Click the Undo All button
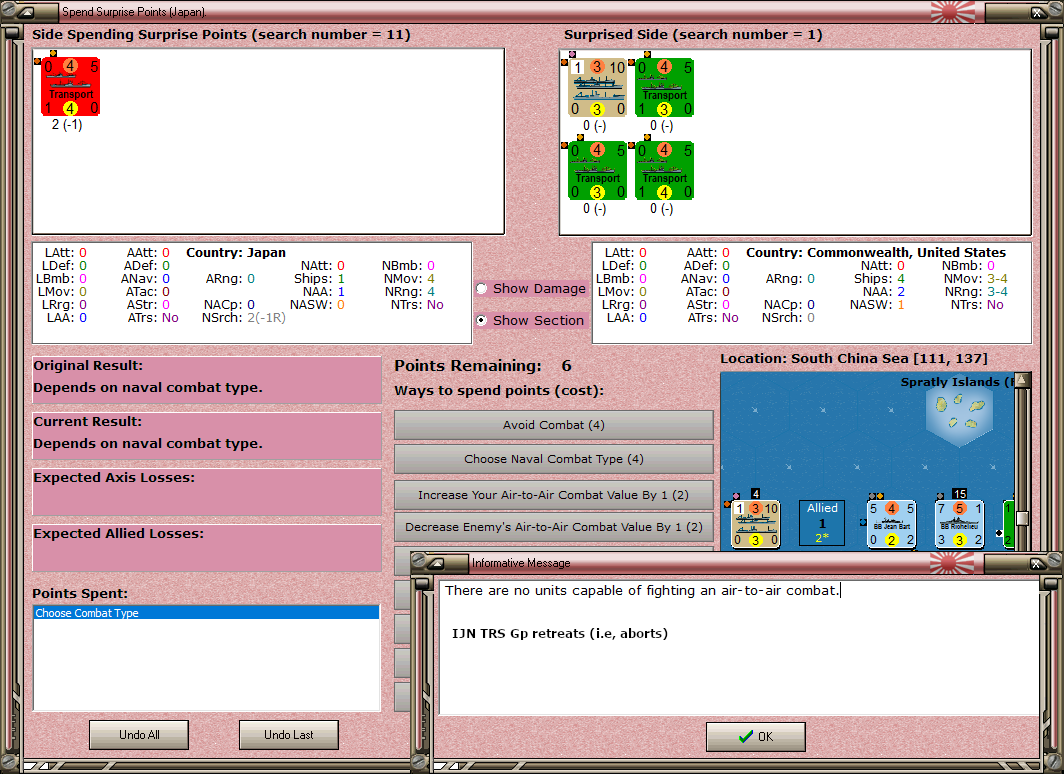1064x774 pixels. [139, 735]
